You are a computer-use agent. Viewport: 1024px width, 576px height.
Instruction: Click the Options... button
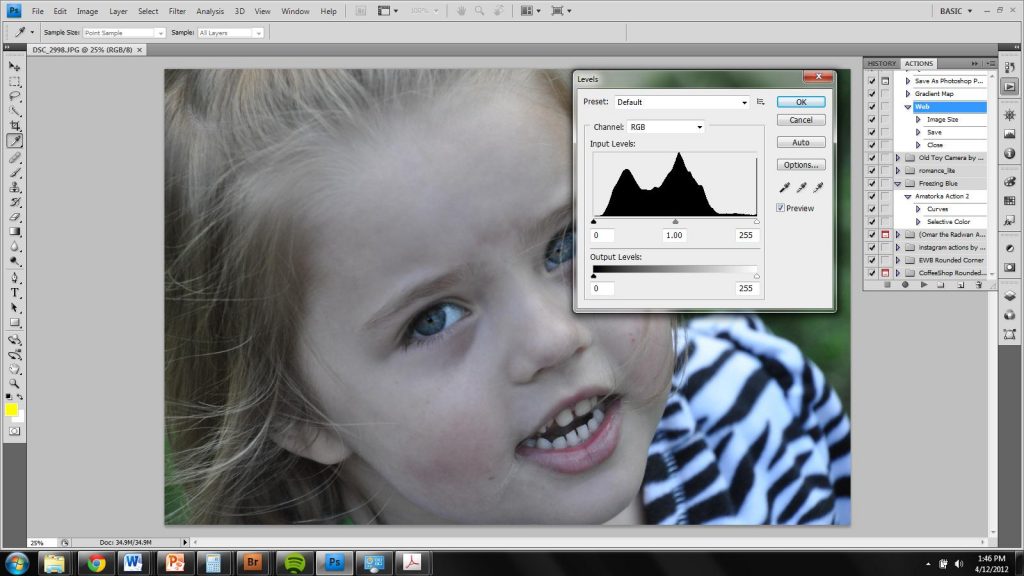pos(800,165)
